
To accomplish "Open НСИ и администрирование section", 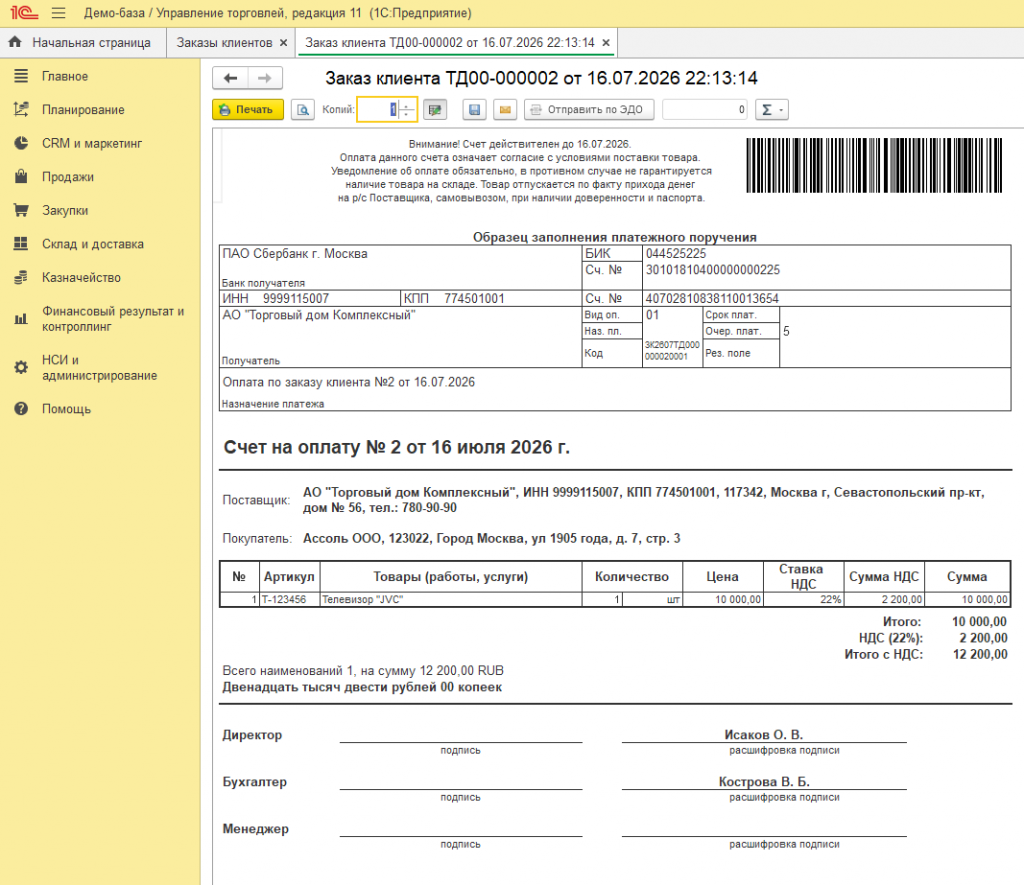I will click(99, 368).
